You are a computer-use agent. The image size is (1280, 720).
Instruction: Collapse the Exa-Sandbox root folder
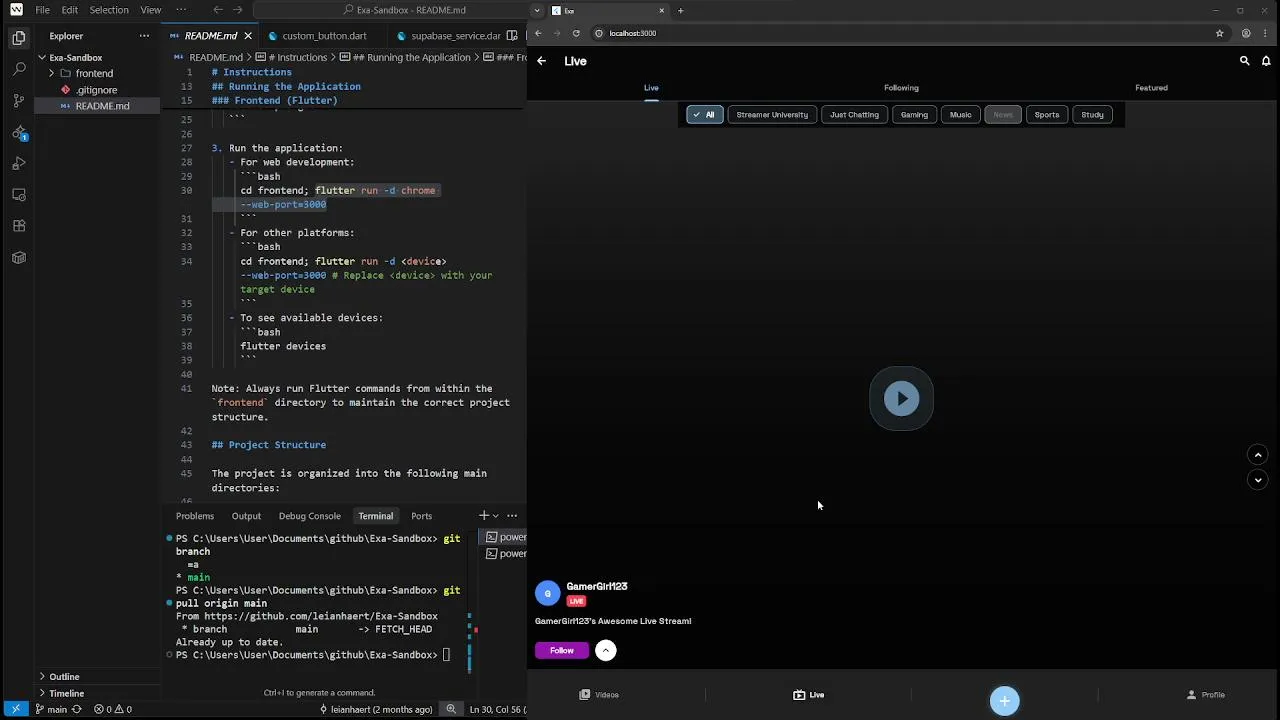click(76, 58)
